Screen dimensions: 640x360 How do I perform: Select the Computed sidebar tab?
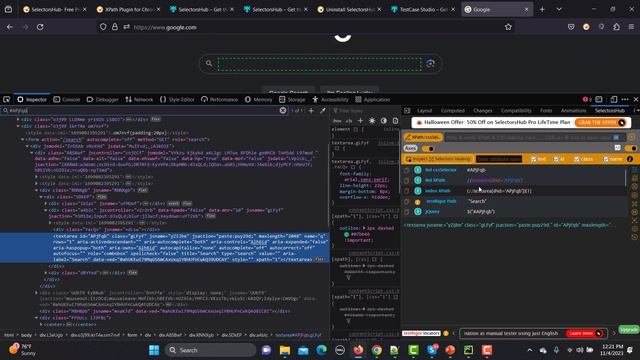point(453,111)
